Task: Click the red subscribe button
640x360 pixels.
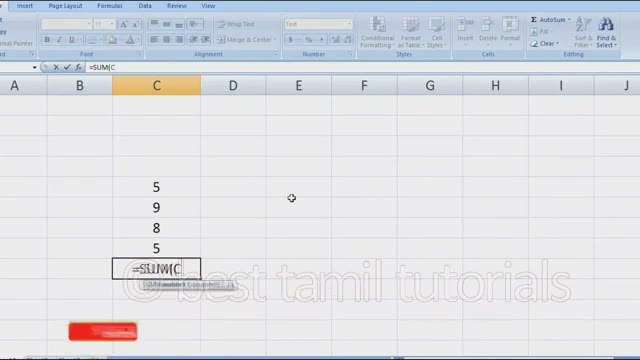Action: pyautogui.click(x=103, y=331)
